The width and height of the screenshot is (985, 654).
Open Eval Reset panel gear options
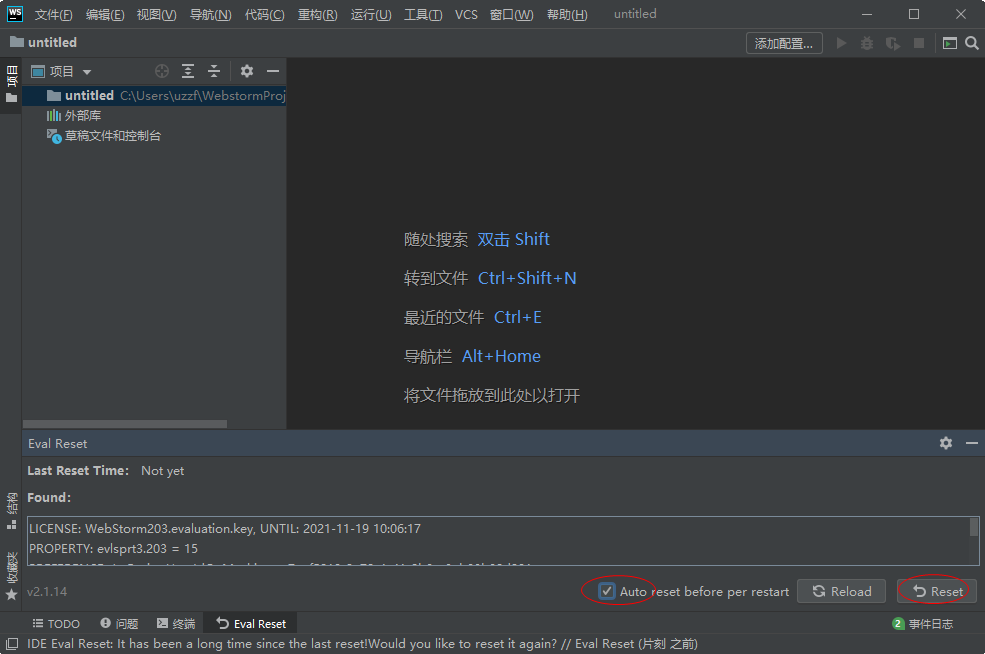[x=946, y=443]
